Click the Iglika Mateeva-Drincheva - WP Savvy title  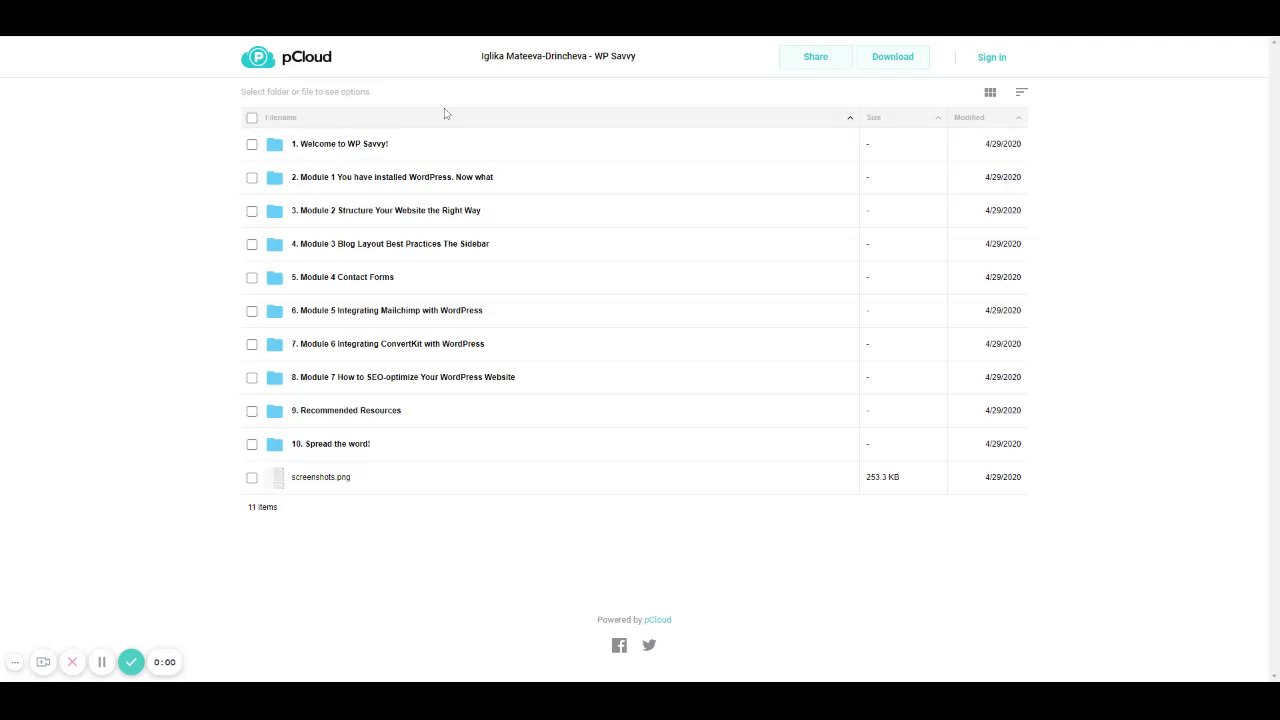[558, 56]
